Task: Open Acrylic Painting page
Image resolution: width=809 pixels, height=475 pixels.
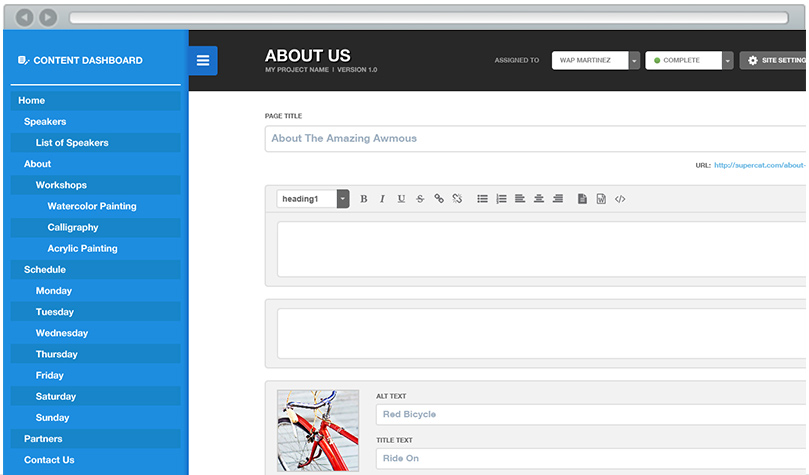Action: (95, 249)
